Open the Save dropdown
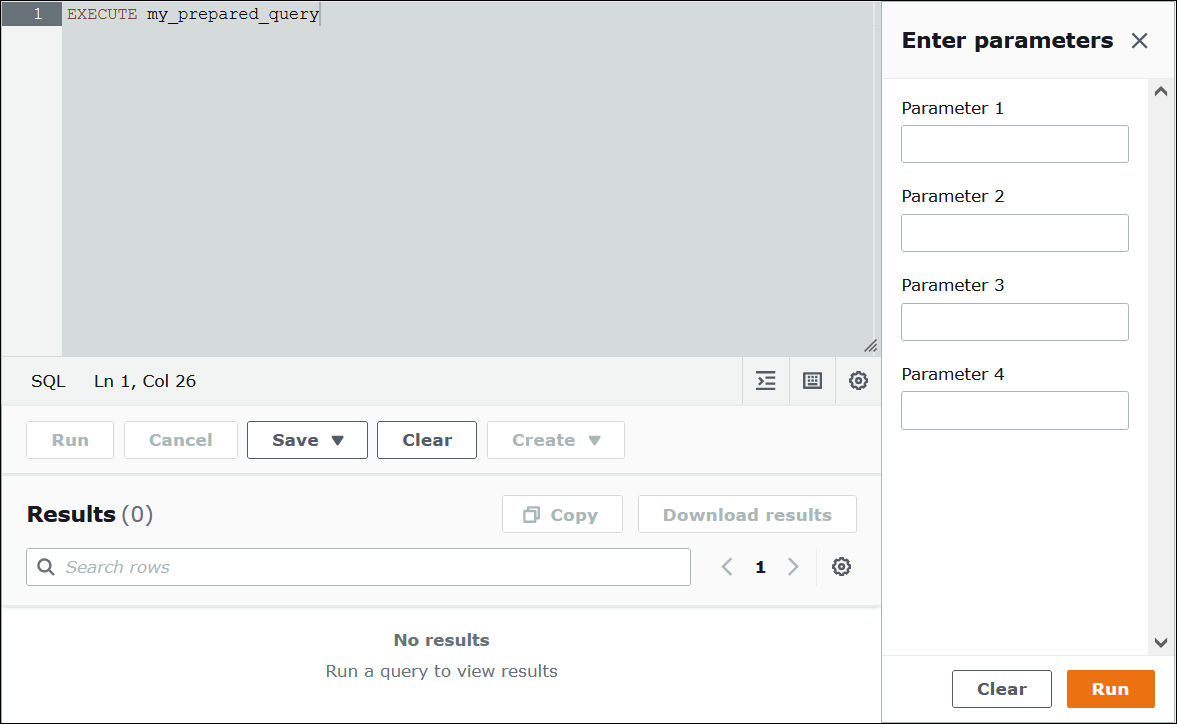1177x724 pixels. point(307,440)
